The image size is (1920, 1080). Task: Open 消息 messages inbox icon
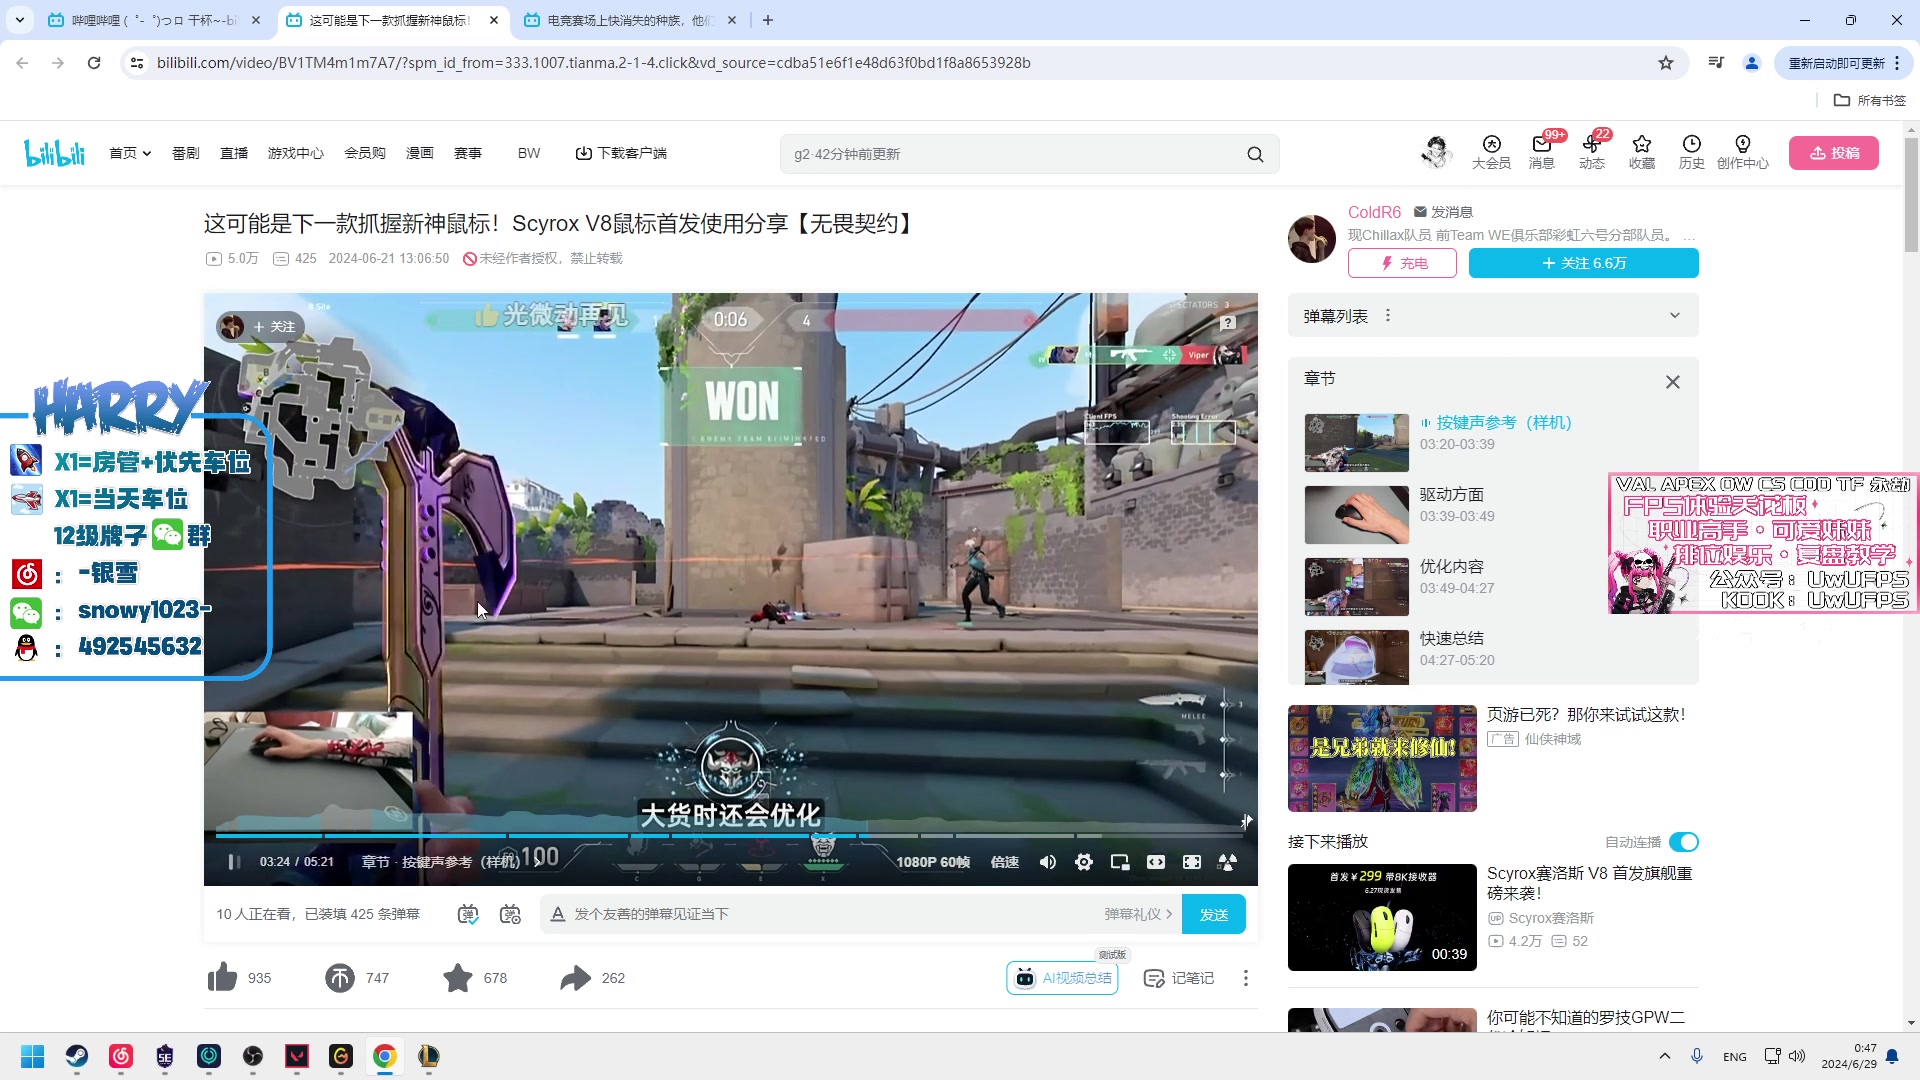coord(1542,152)
